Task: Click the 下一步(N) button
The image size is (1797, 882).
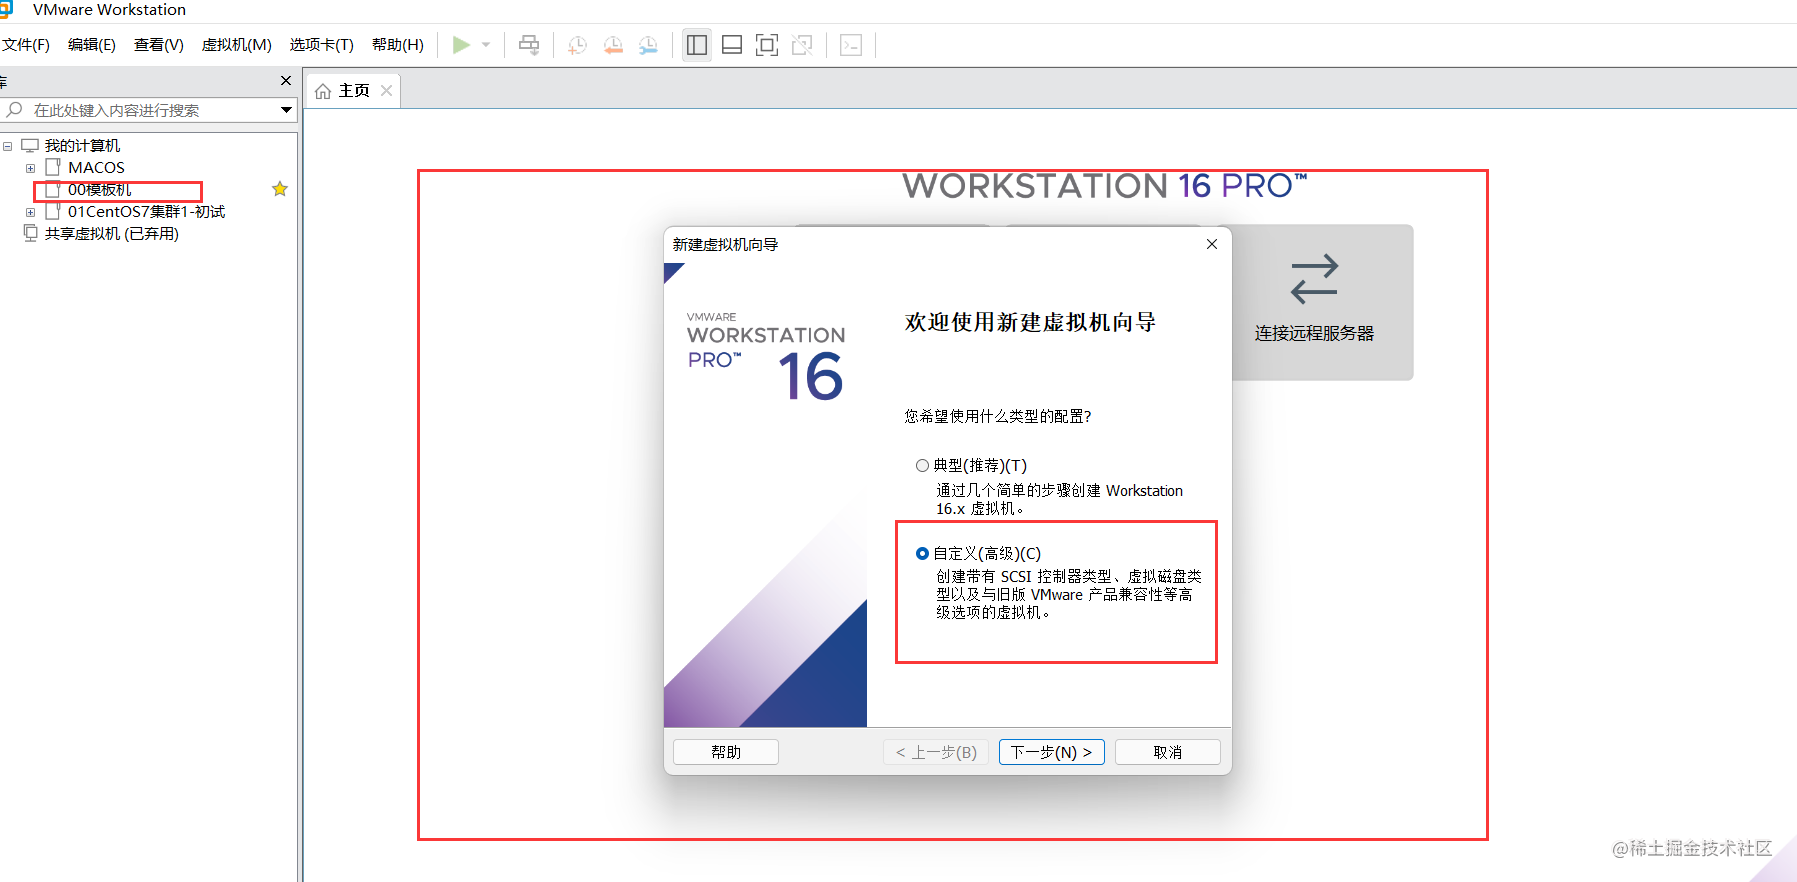Action: click(1052, 752)
